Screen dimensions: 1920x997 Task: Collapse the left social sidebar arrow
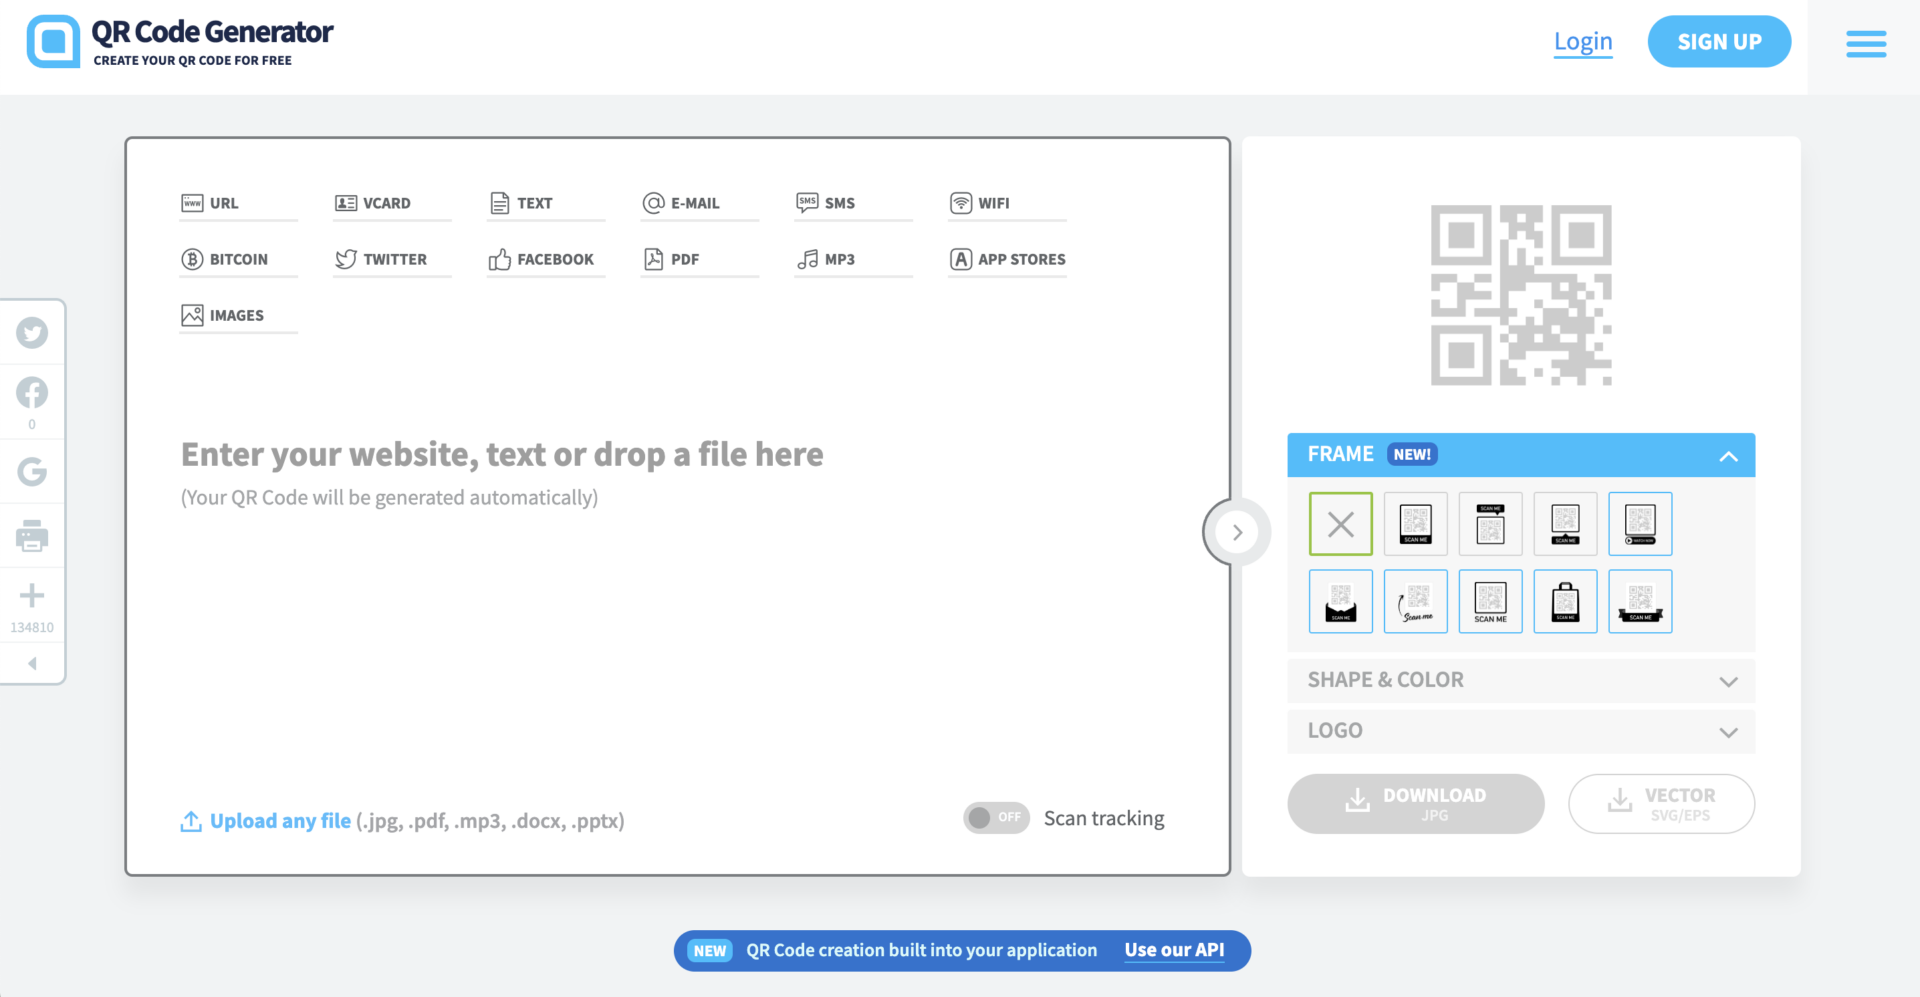(32, 664)
